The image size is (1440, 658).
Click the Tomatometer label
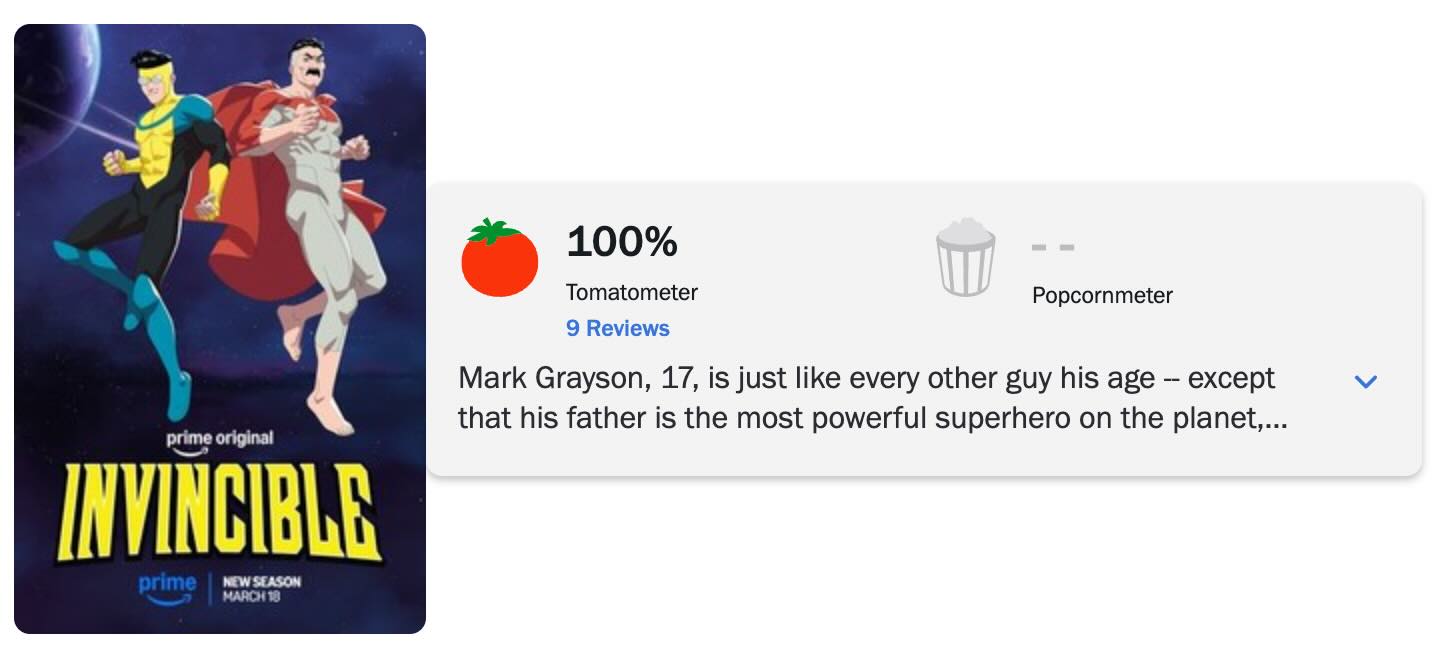click(631, 292)
